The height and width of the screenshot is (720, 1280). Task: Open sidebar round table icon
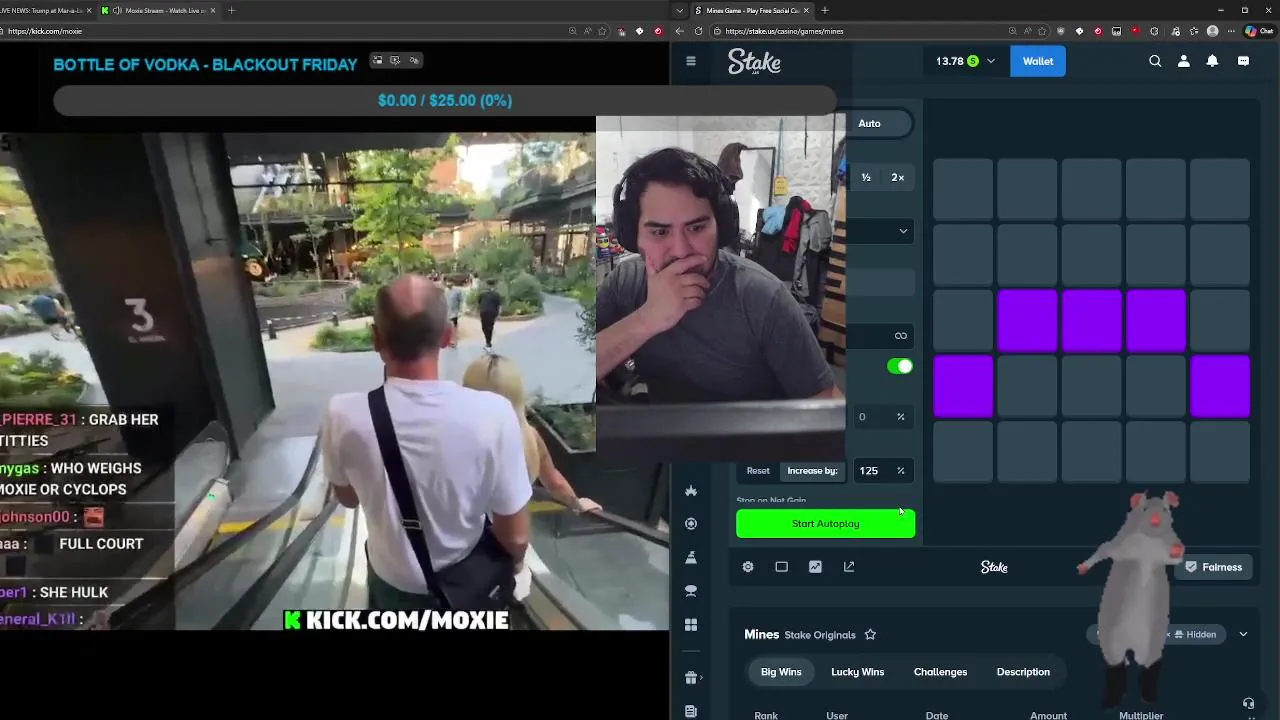(x=691, y=591)
